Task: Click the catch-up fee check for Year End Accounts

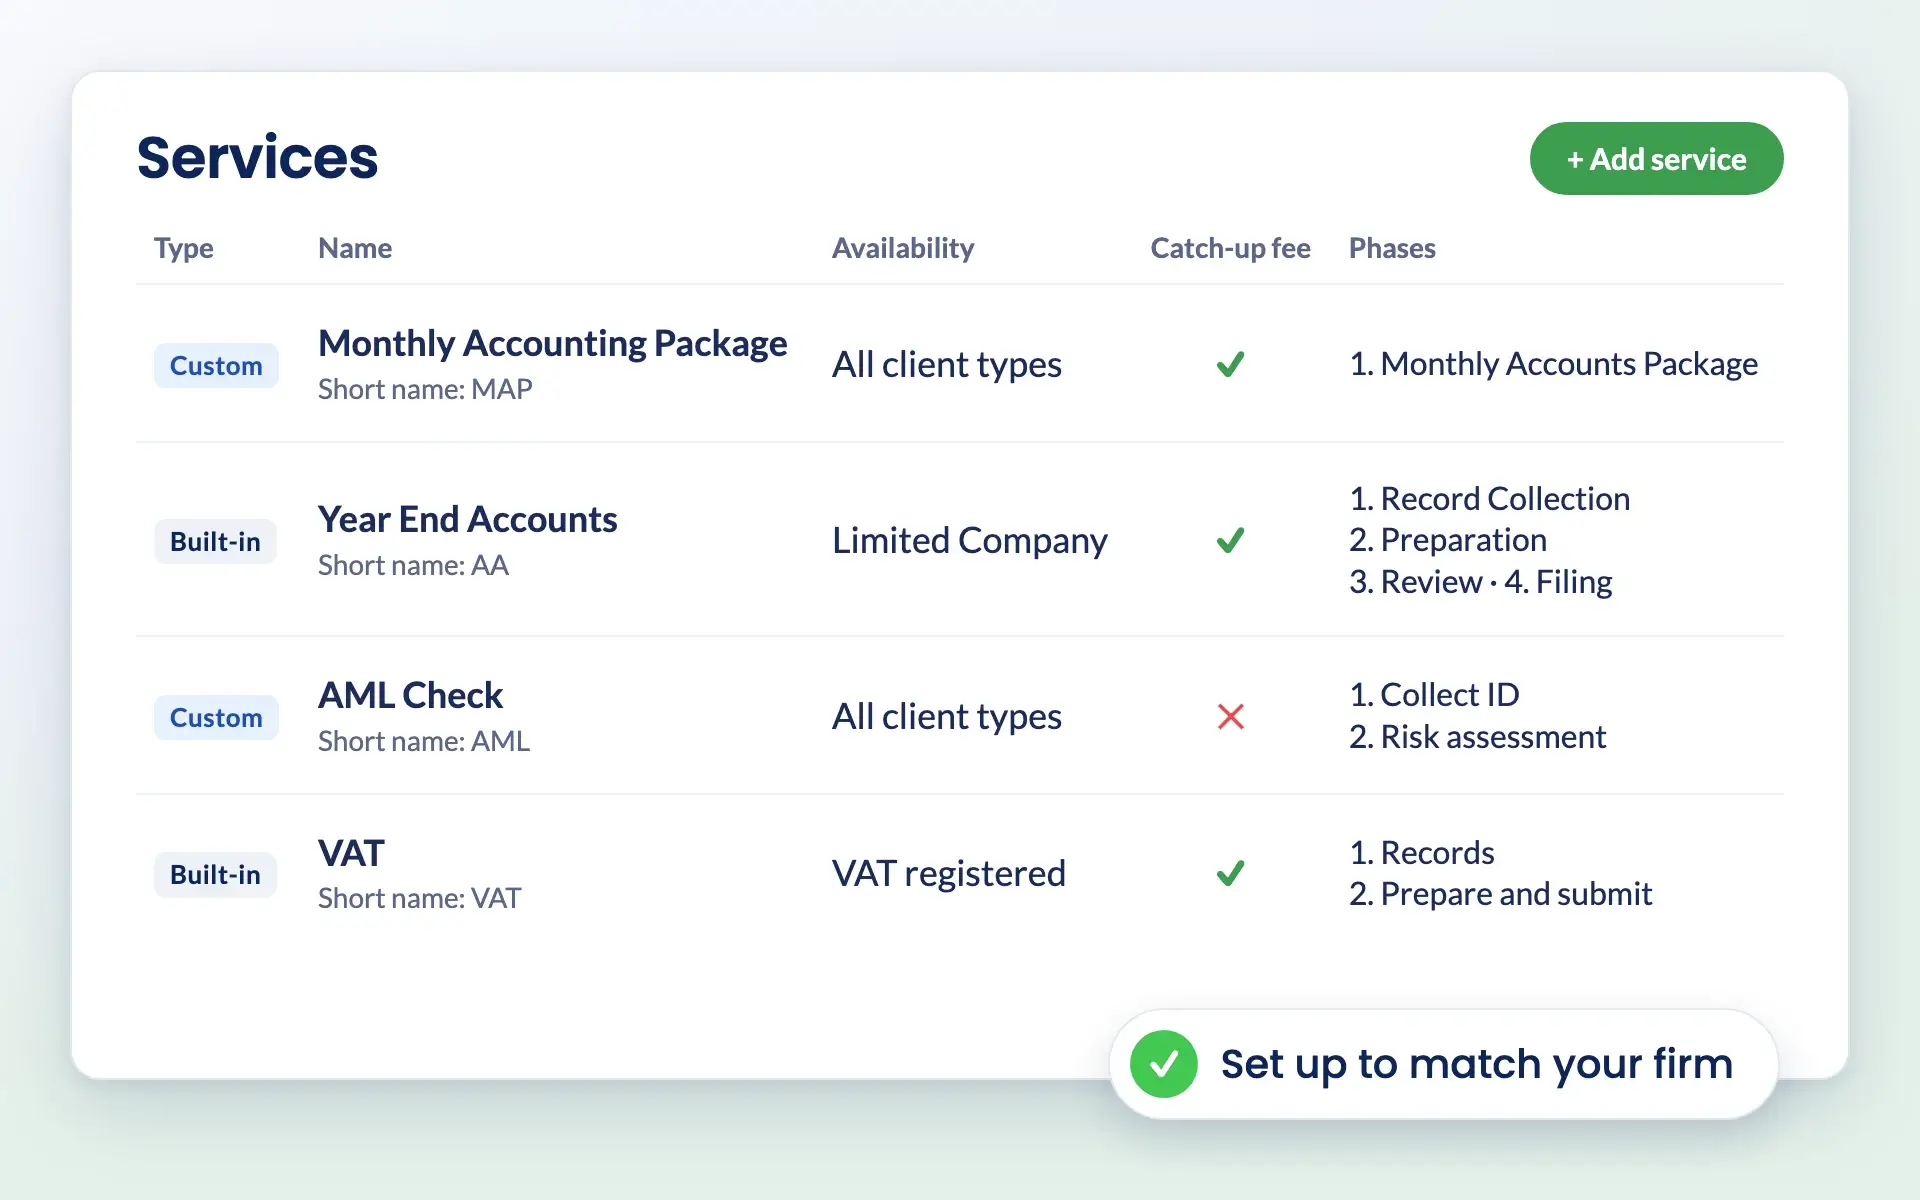Action: point(1230,540)
